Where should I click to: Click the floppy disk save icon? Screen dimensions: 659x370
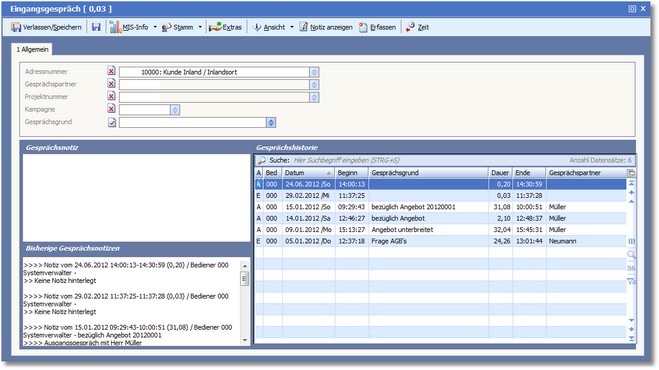click(96, 27)
